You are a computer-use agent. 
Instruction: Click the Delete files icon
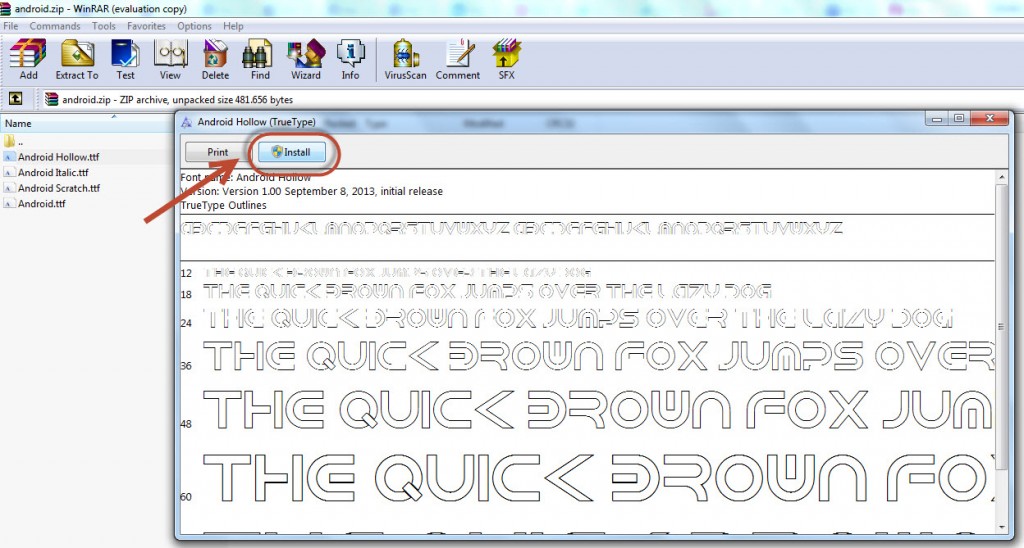click(215, 59)
